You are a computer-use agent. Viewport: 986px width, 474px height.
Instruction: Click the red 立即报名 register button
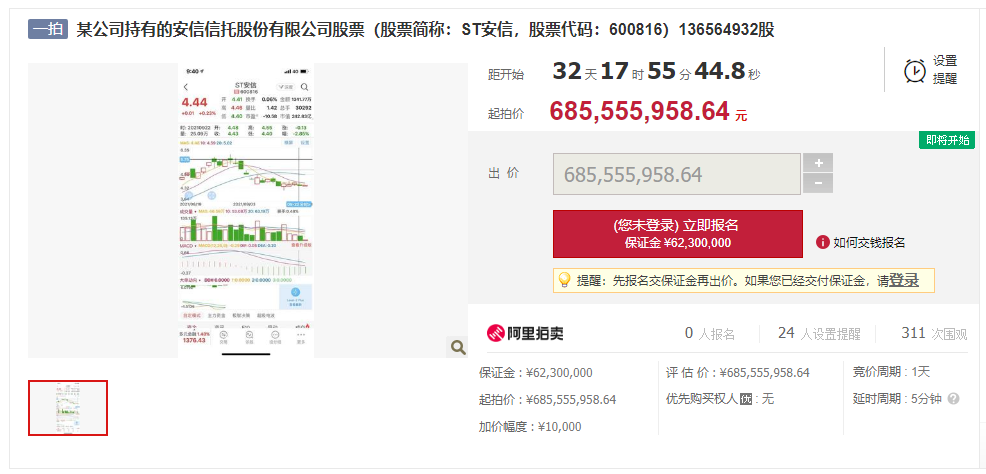pos(678,234)
